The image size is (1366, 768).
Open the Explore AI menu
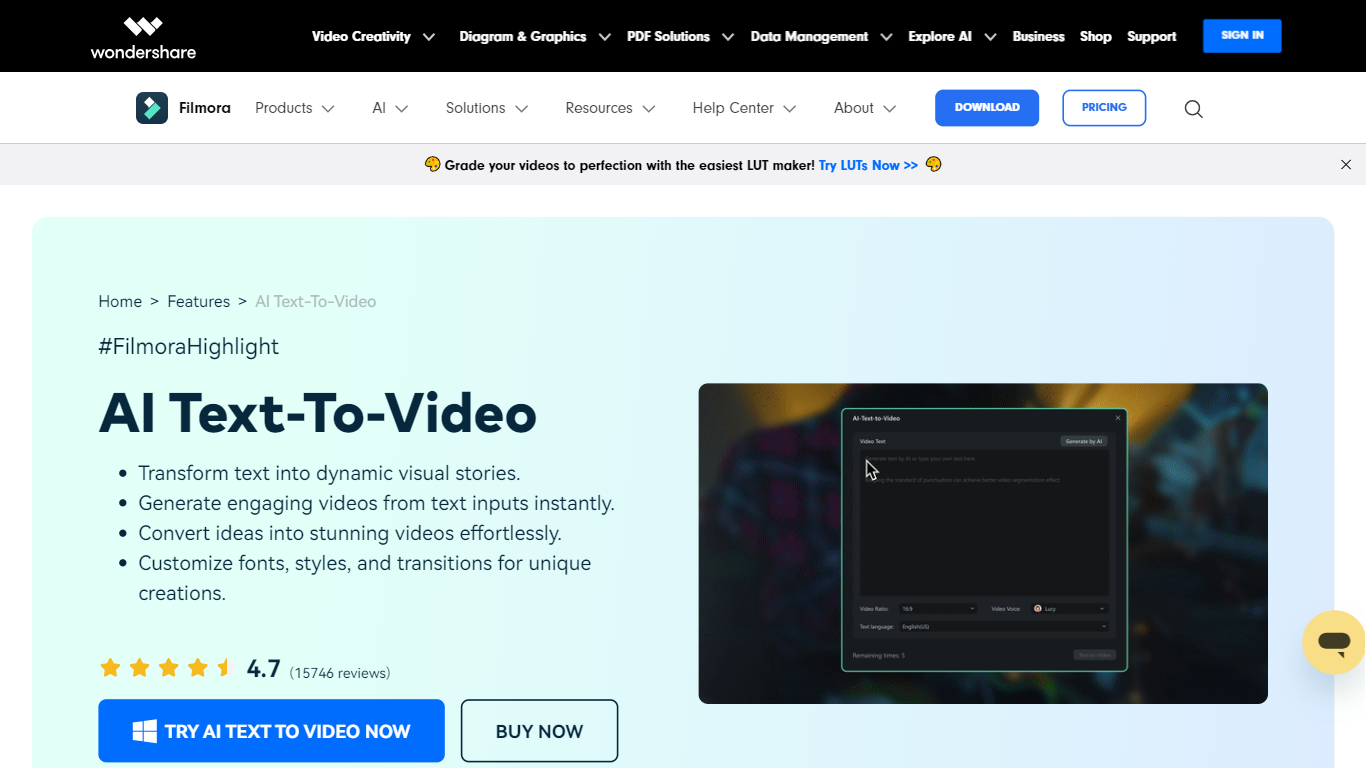pyautogui.click(x=940, y=36)
